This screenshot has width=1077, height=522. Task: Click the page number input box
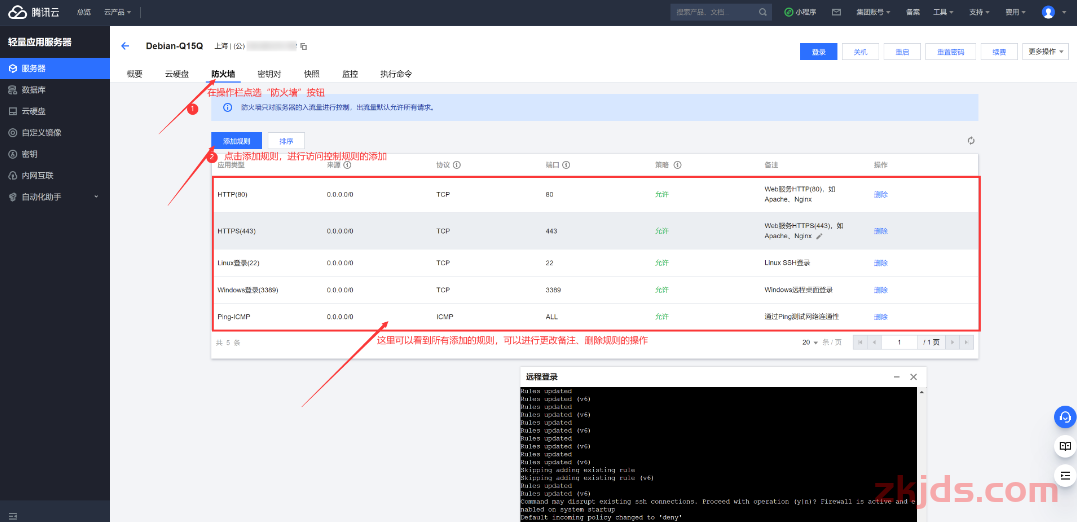pyautogui.click(x=899, y=342)
